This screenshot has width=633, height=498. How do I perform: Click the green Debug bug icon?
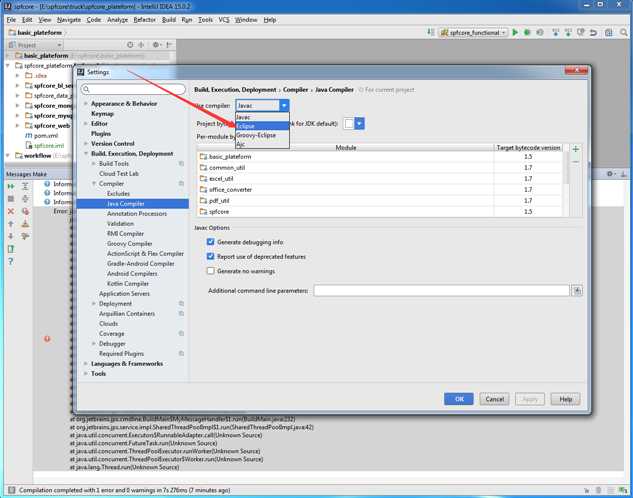[x=527, y=32]
